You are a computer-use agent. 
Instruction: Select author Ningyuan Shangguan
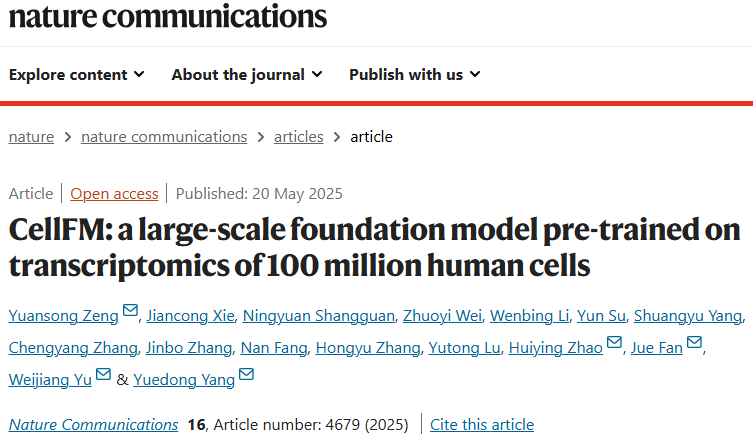coord(318,315)
